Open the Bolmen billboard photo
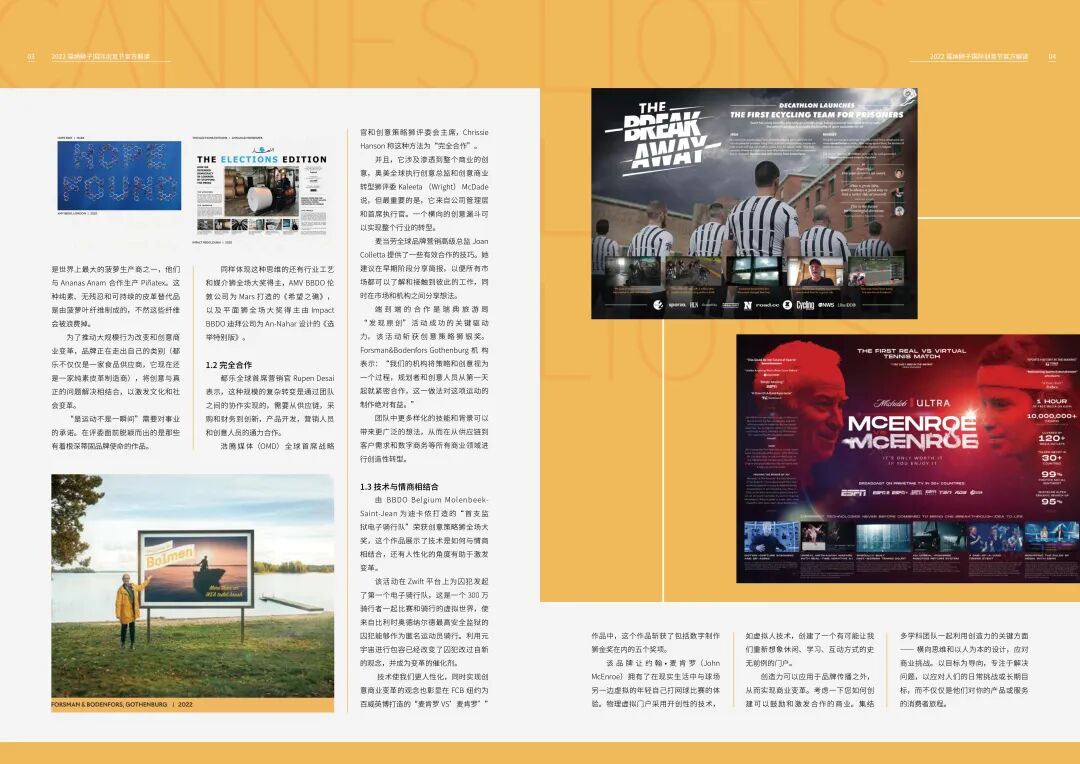The height and width of the screenshot is (764, 1080). point(192,586)
